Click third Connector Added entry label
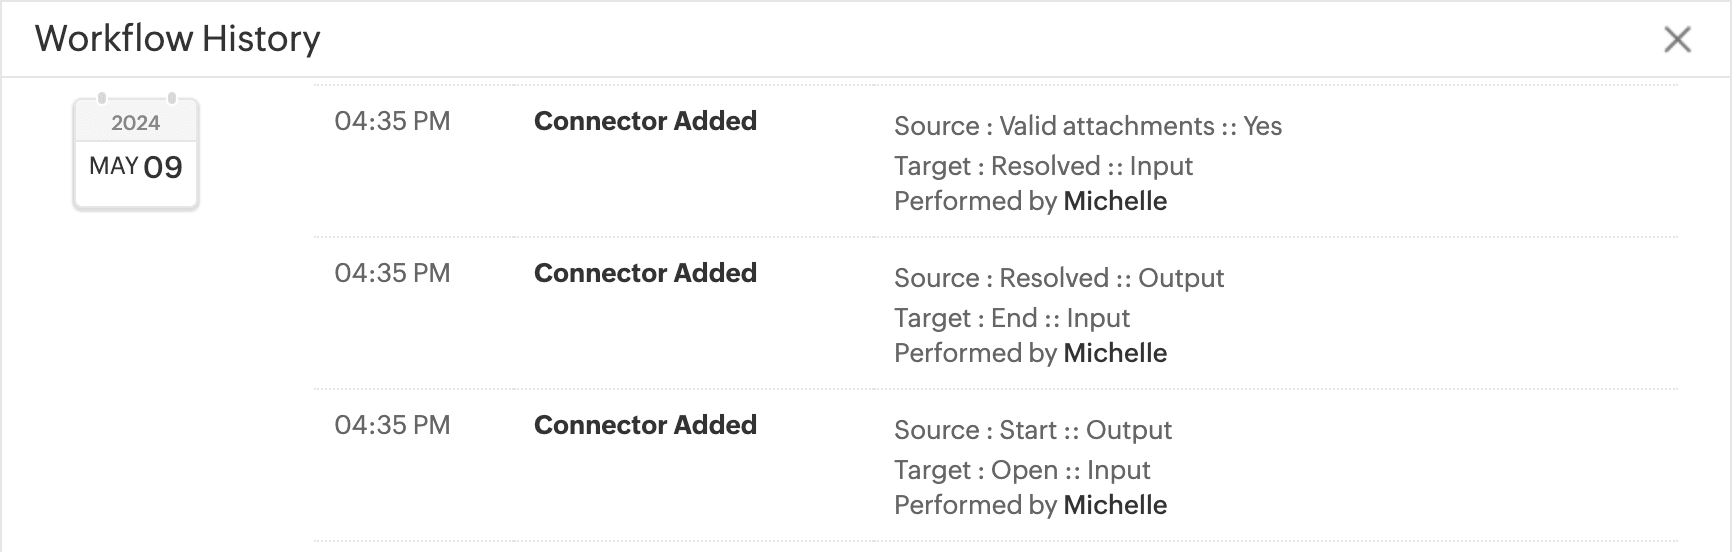The height and width of the screenshot is (552, 1732). pos(645,425)
